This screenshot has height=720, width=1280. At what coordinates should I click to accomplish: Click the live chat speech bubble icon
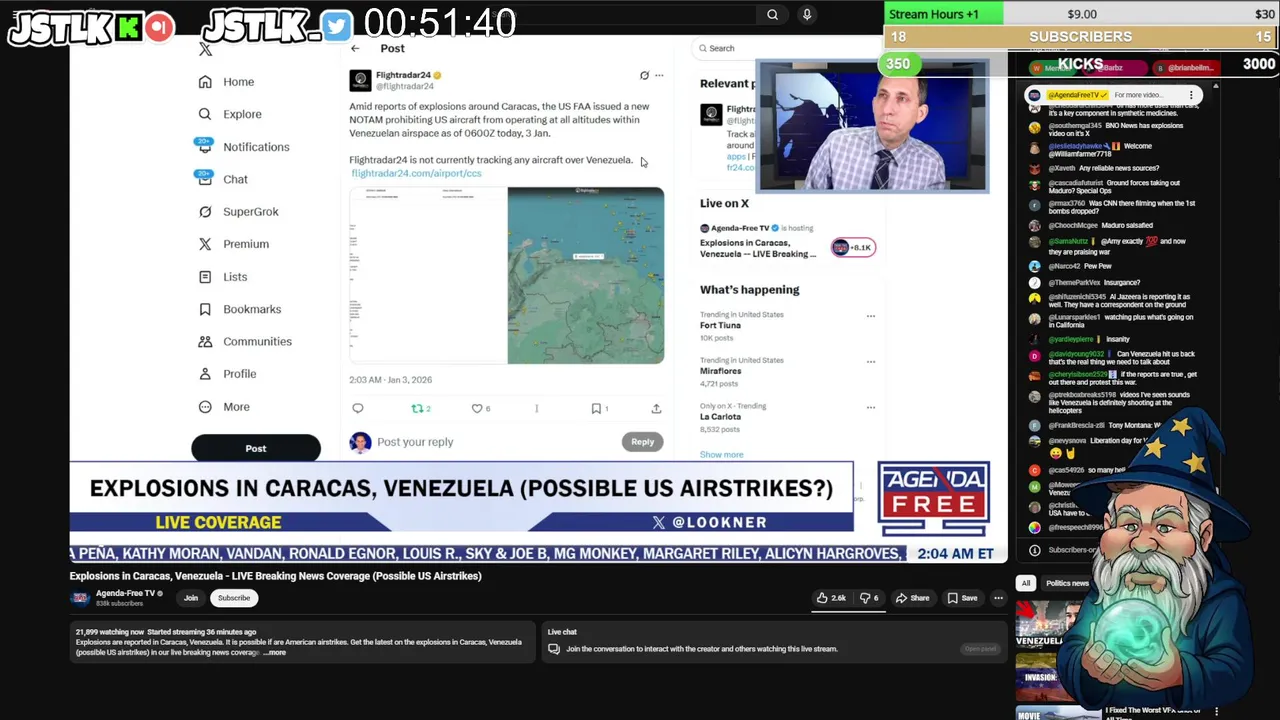(x=554, y=649)
